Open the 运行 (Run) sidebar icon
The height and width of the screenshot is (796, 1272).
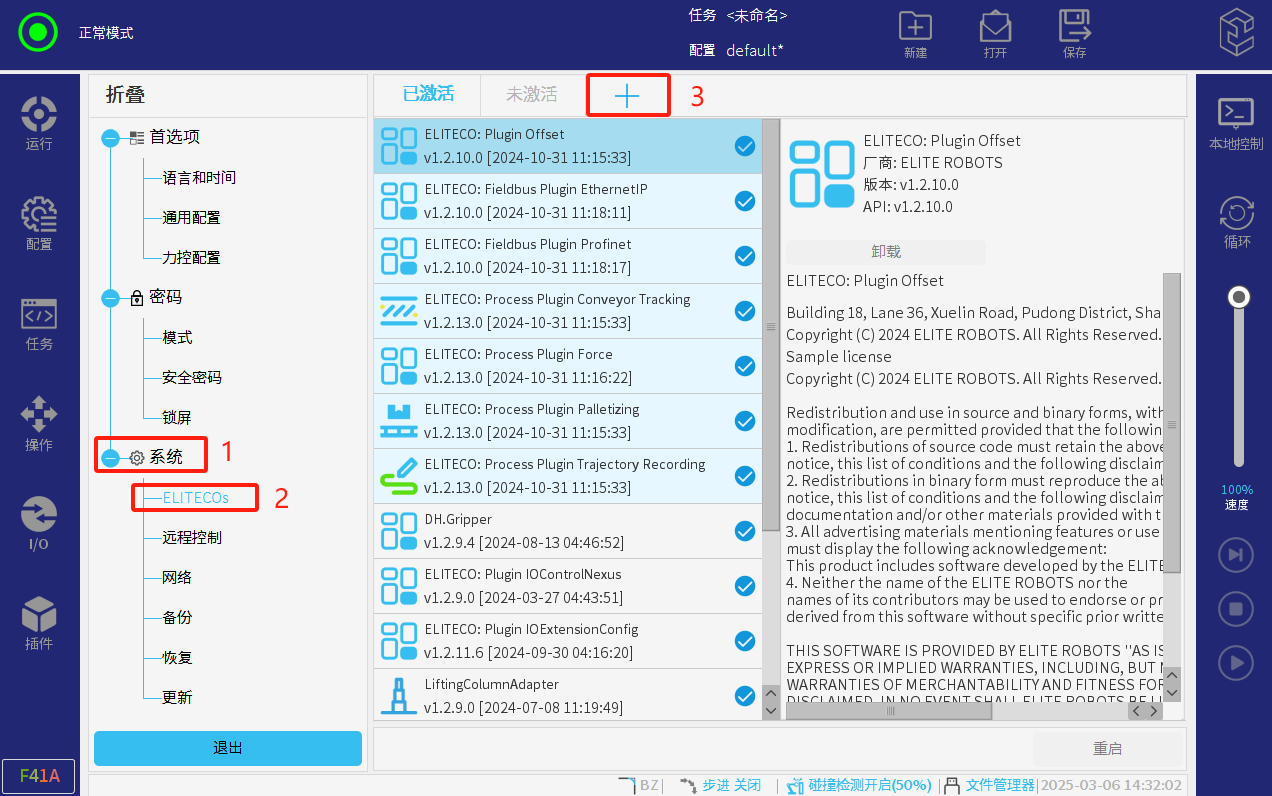pyautogui.click(x=39, y=122)
